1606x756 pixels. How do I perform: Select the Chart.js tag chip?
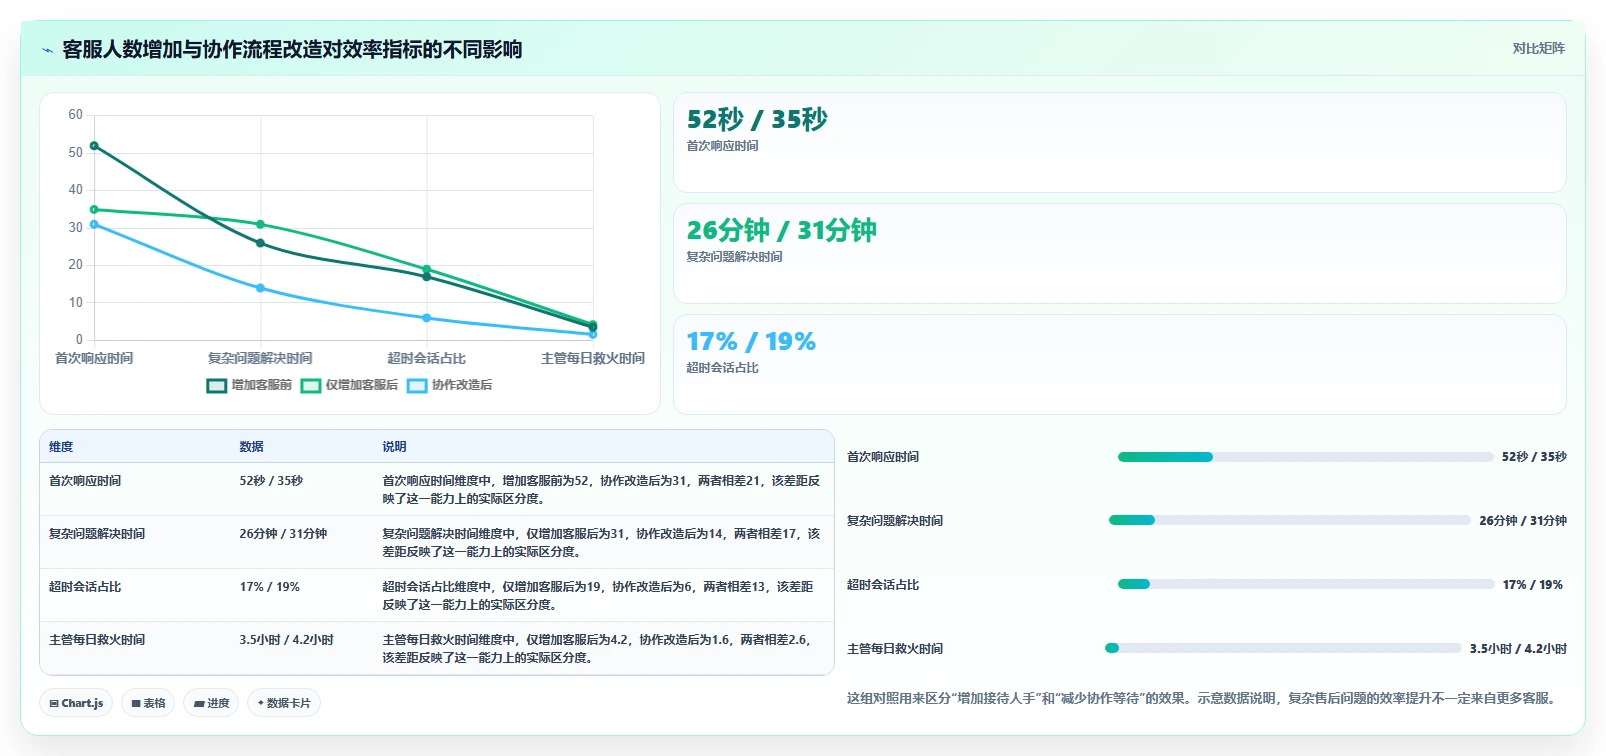click(76, 703)
